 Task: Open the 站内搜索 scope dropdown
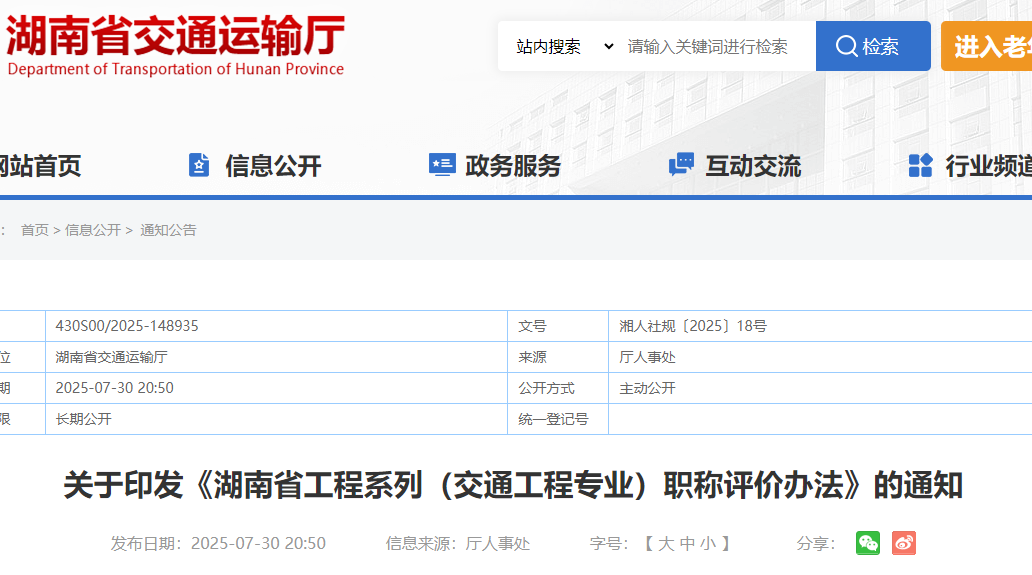coord(564,46)
